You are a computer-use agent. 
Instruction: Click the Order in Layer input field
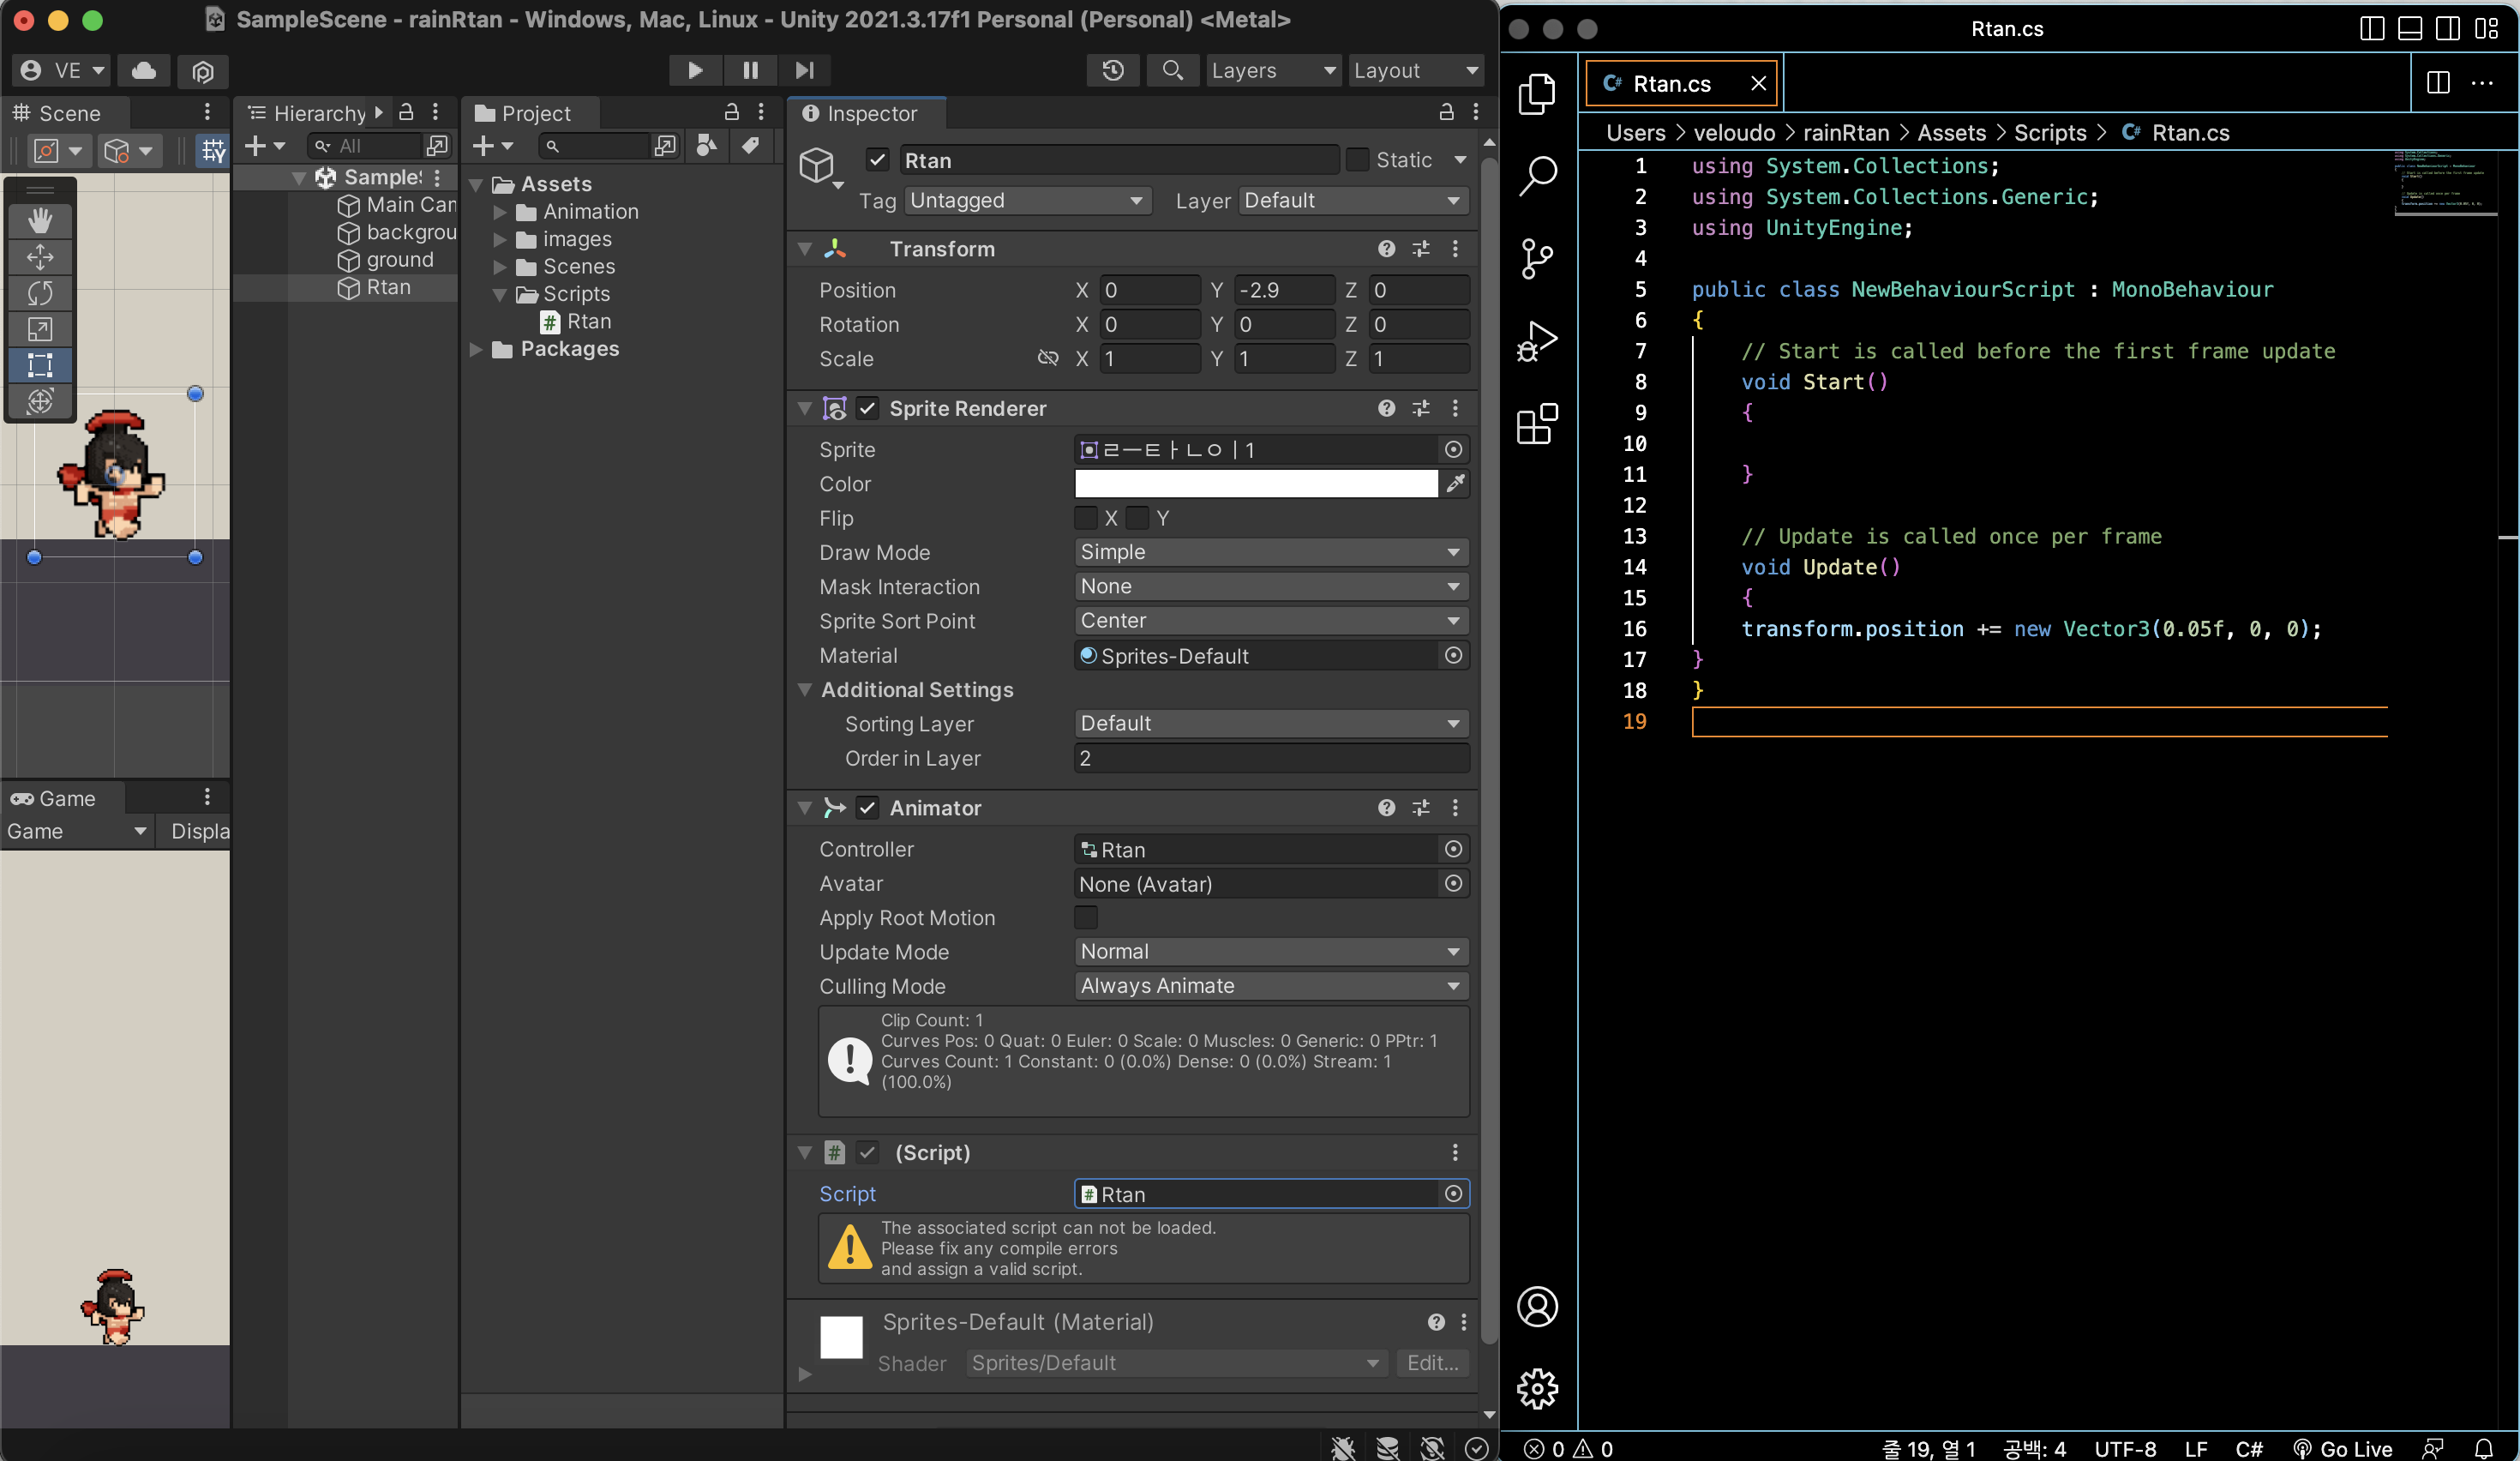pos(1271,759)
